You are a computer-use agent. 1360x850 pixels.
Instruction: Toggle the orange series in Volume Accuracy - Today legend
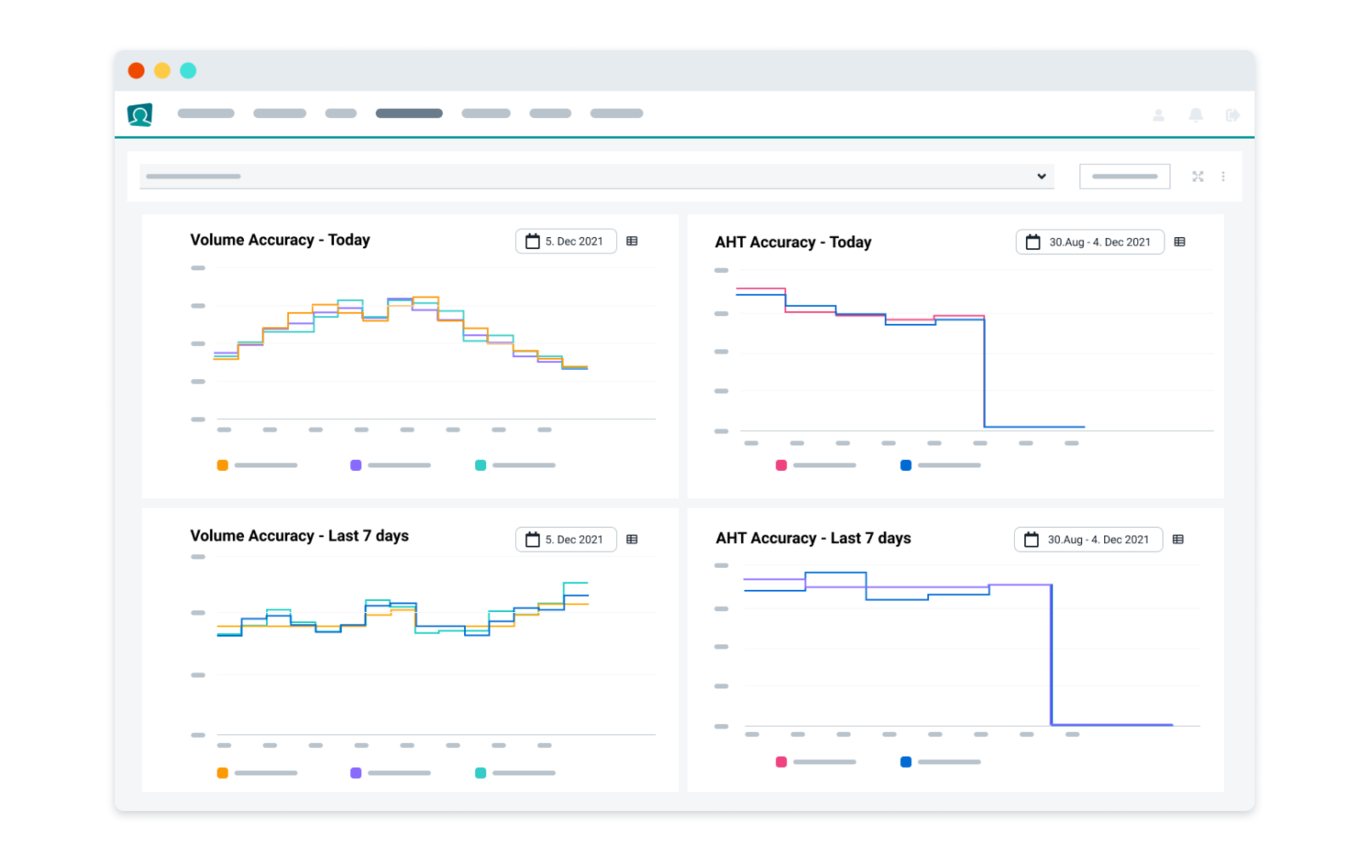(222, 465)
